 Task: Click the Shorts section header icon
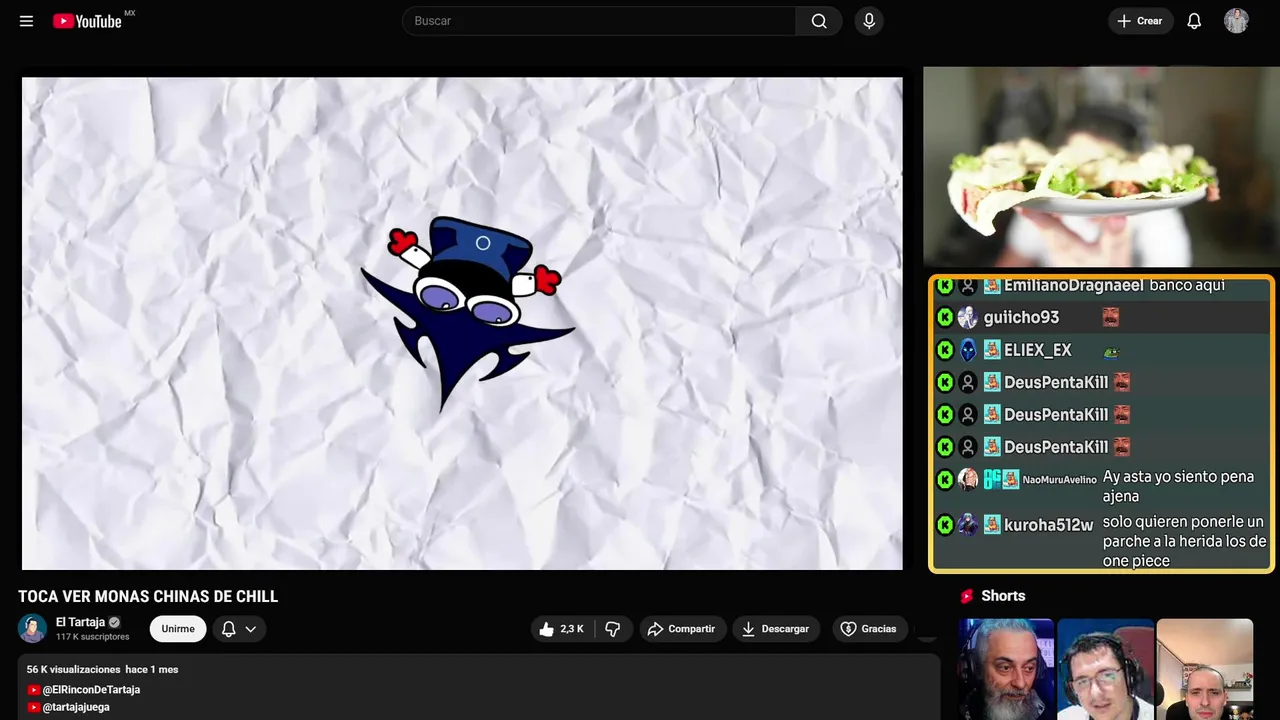pyautogui.click(x=967, y=596)
